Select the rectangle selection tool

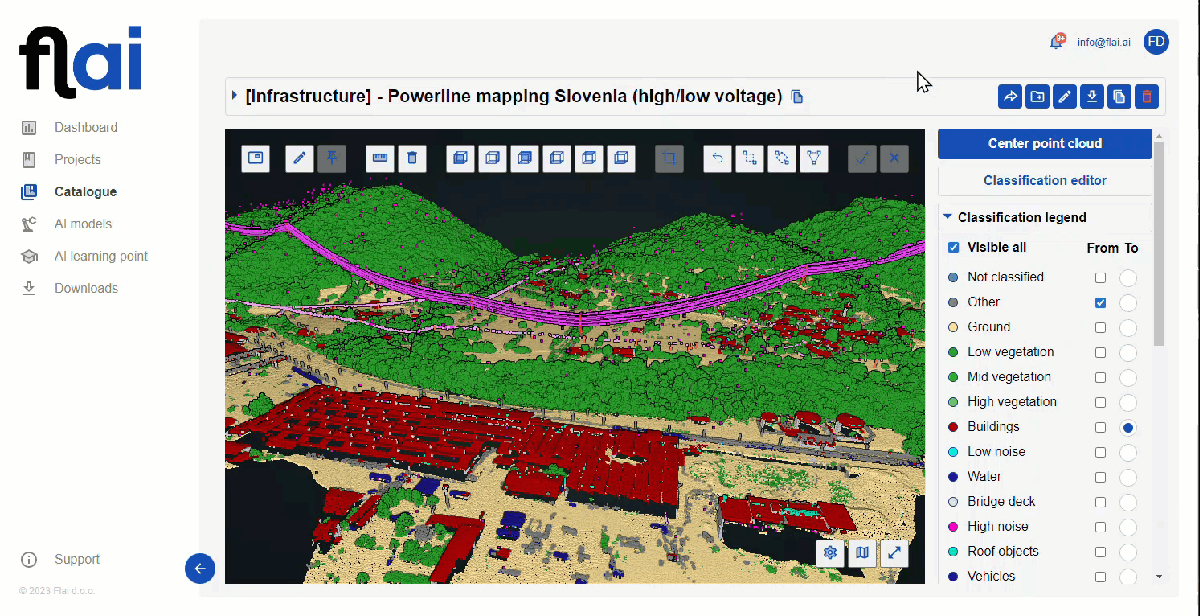tap(750, 158)
